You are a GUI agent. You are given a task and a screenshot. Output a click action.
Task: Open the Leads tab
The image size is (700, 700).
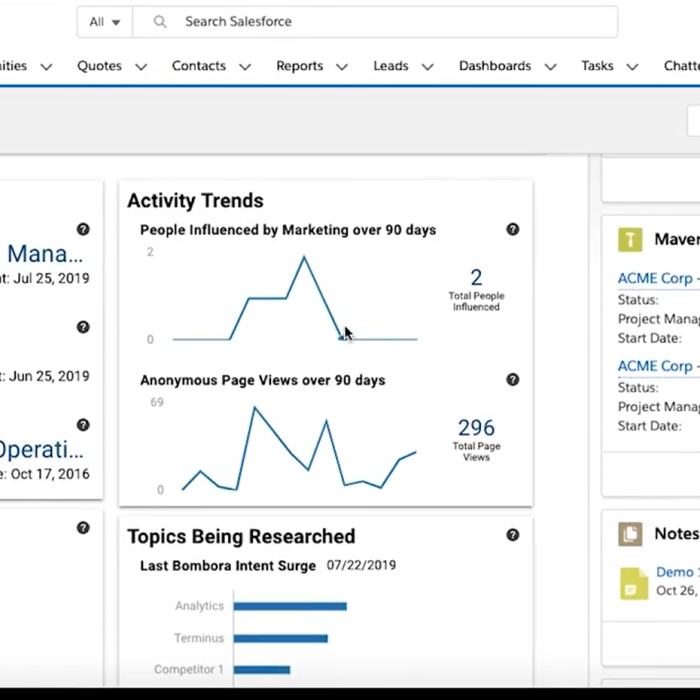point(391,66)
